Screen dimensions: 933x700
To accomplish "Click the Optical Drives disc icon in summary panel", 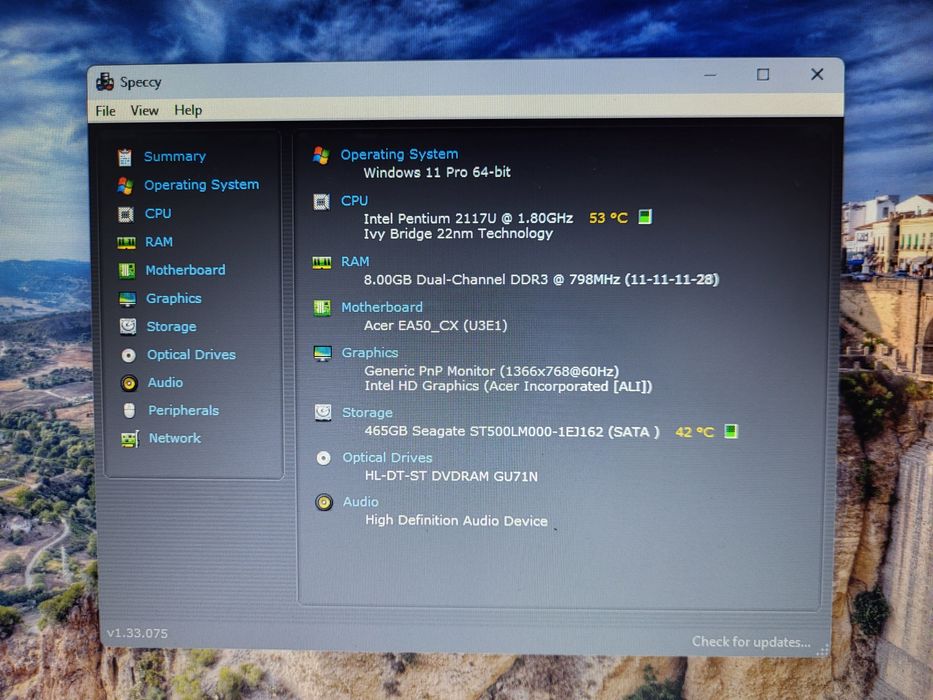I will tap(324, 458).
